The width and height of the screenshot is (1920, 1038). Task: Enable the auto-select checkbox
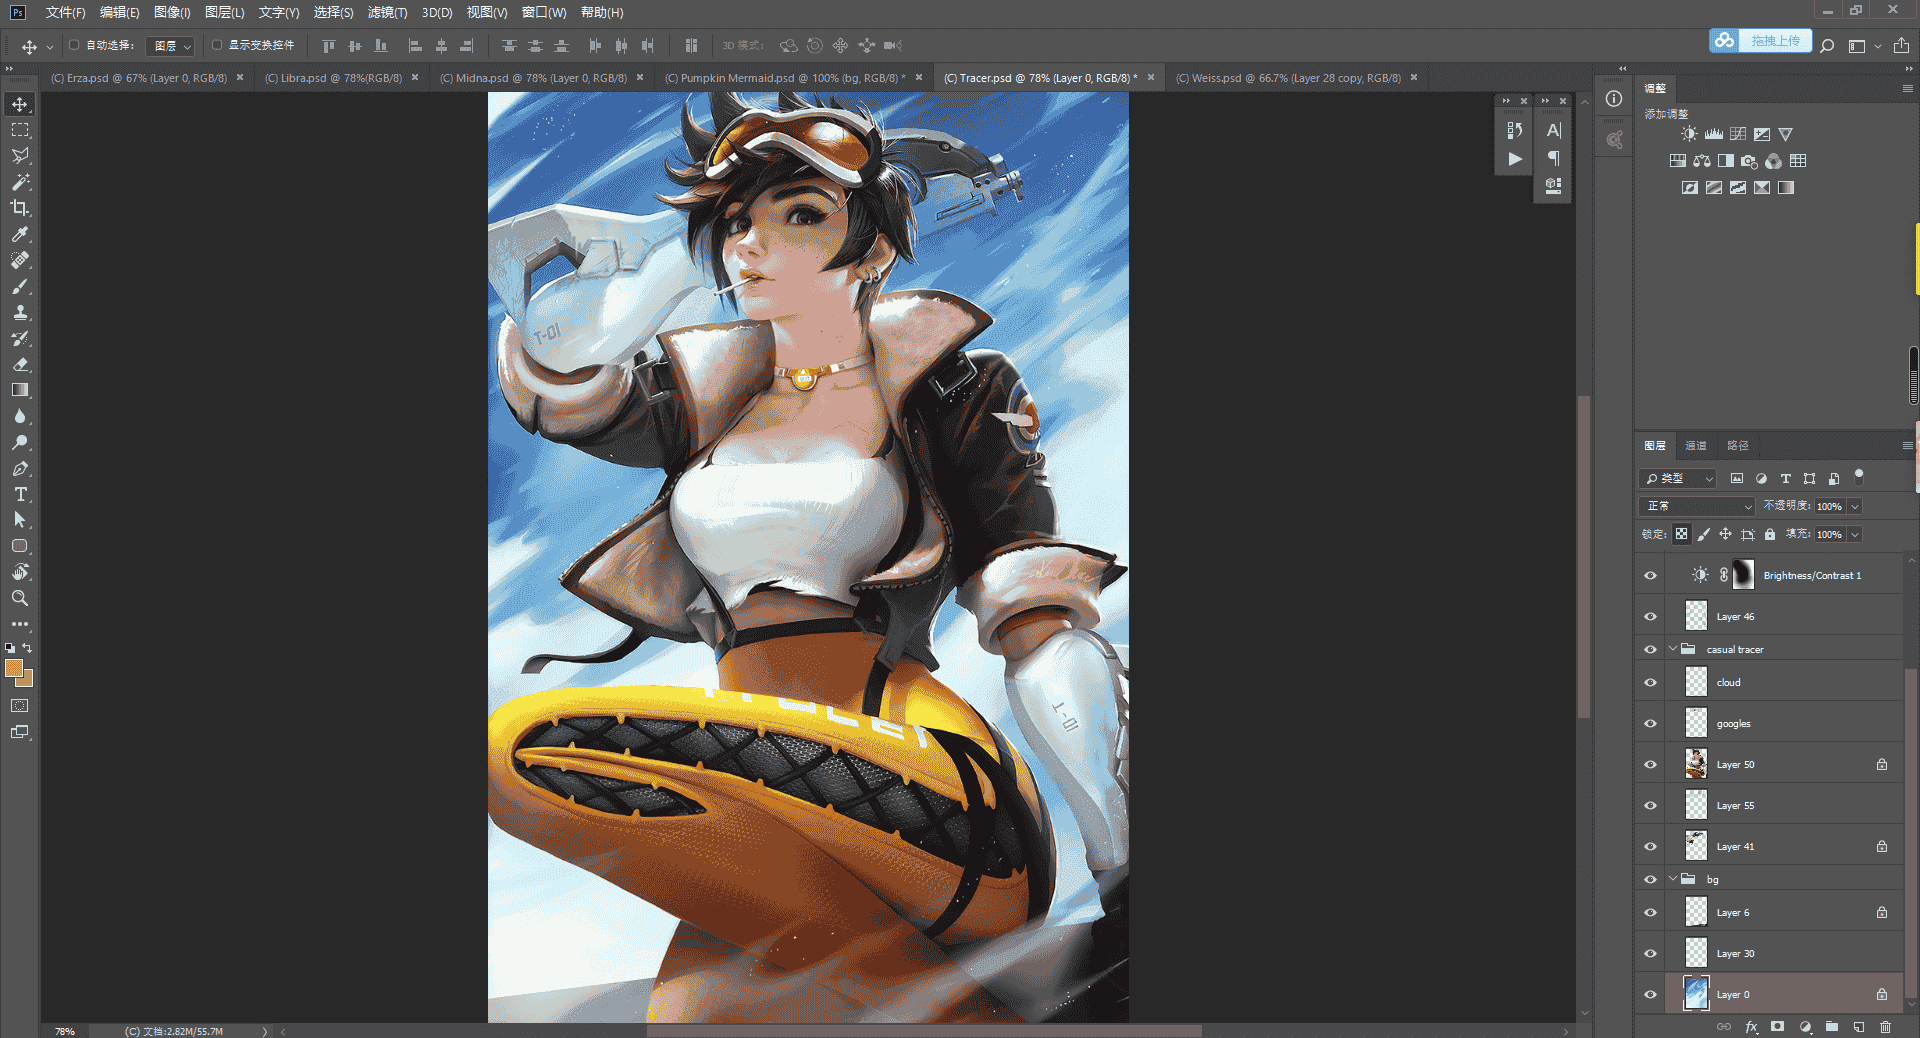(x=74, y=45)
